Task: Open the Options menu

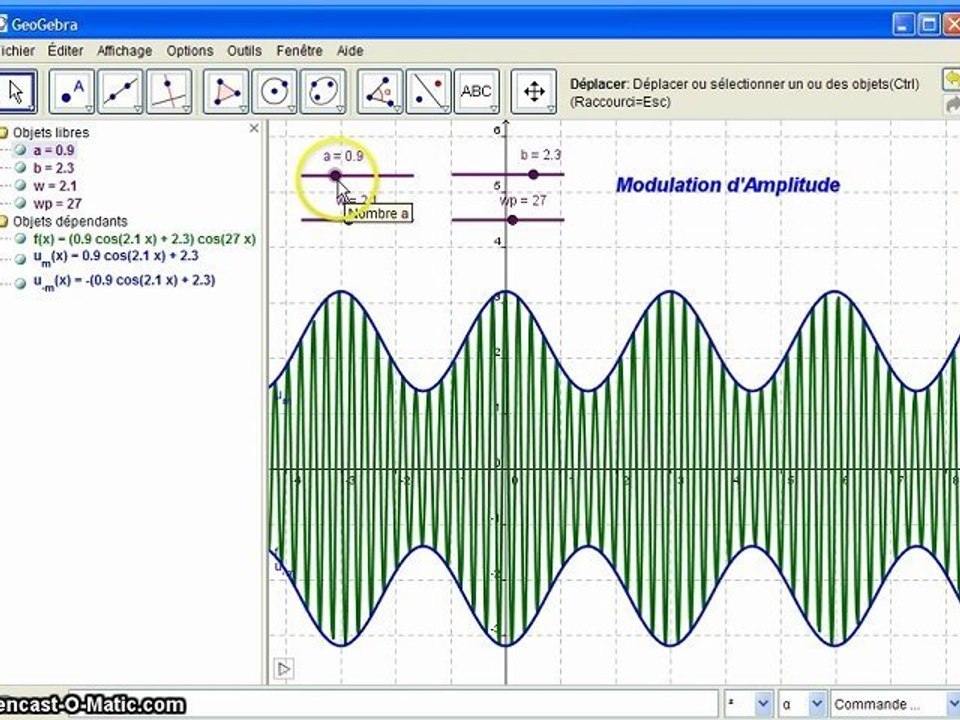Action: point(190,51)
